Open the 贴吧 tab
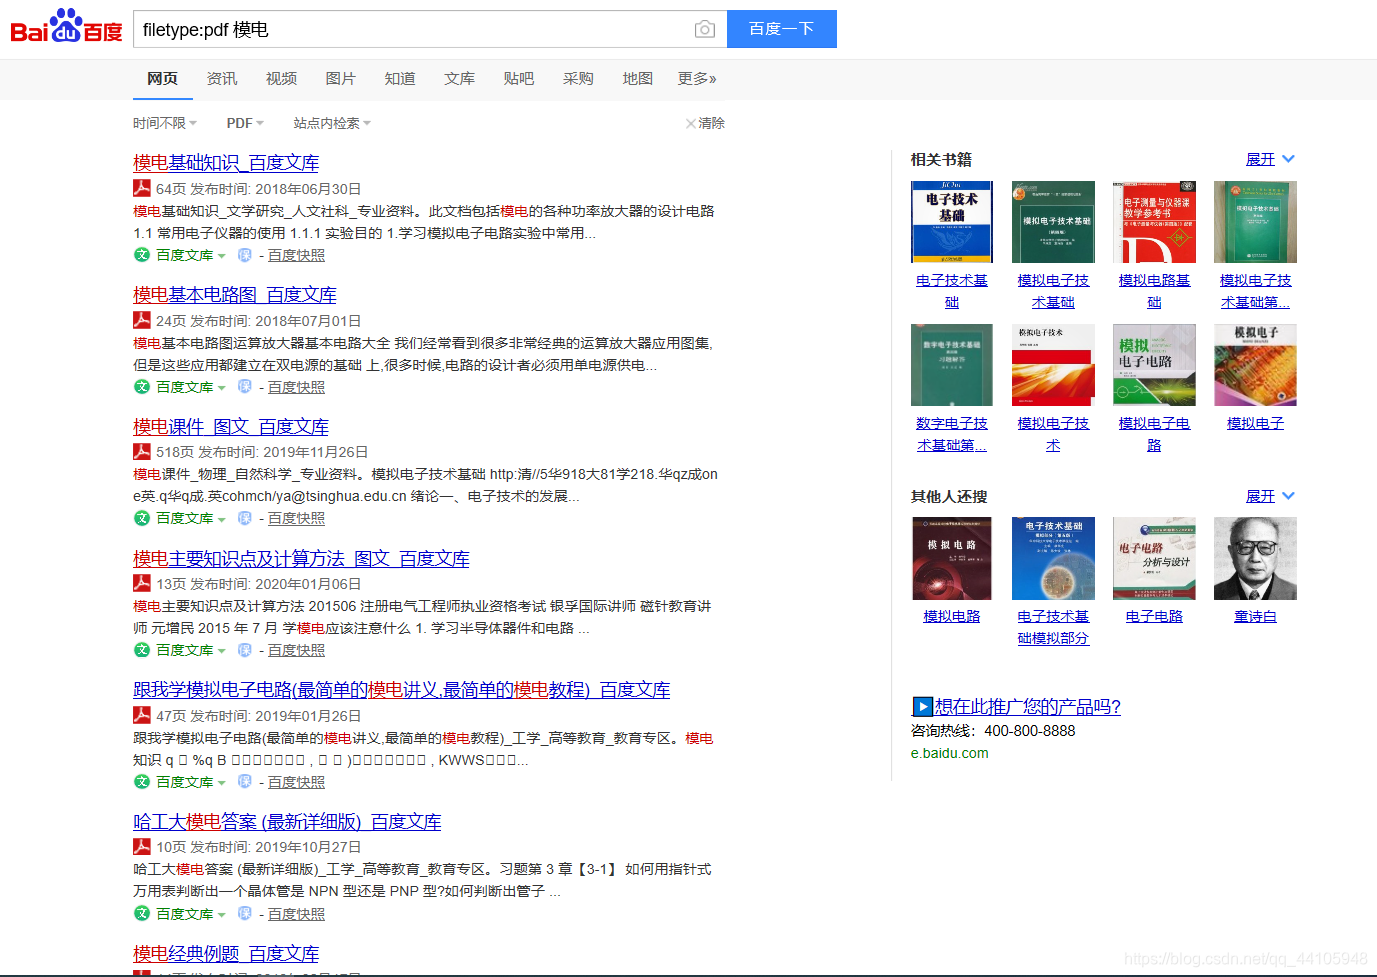 point(519,78)
